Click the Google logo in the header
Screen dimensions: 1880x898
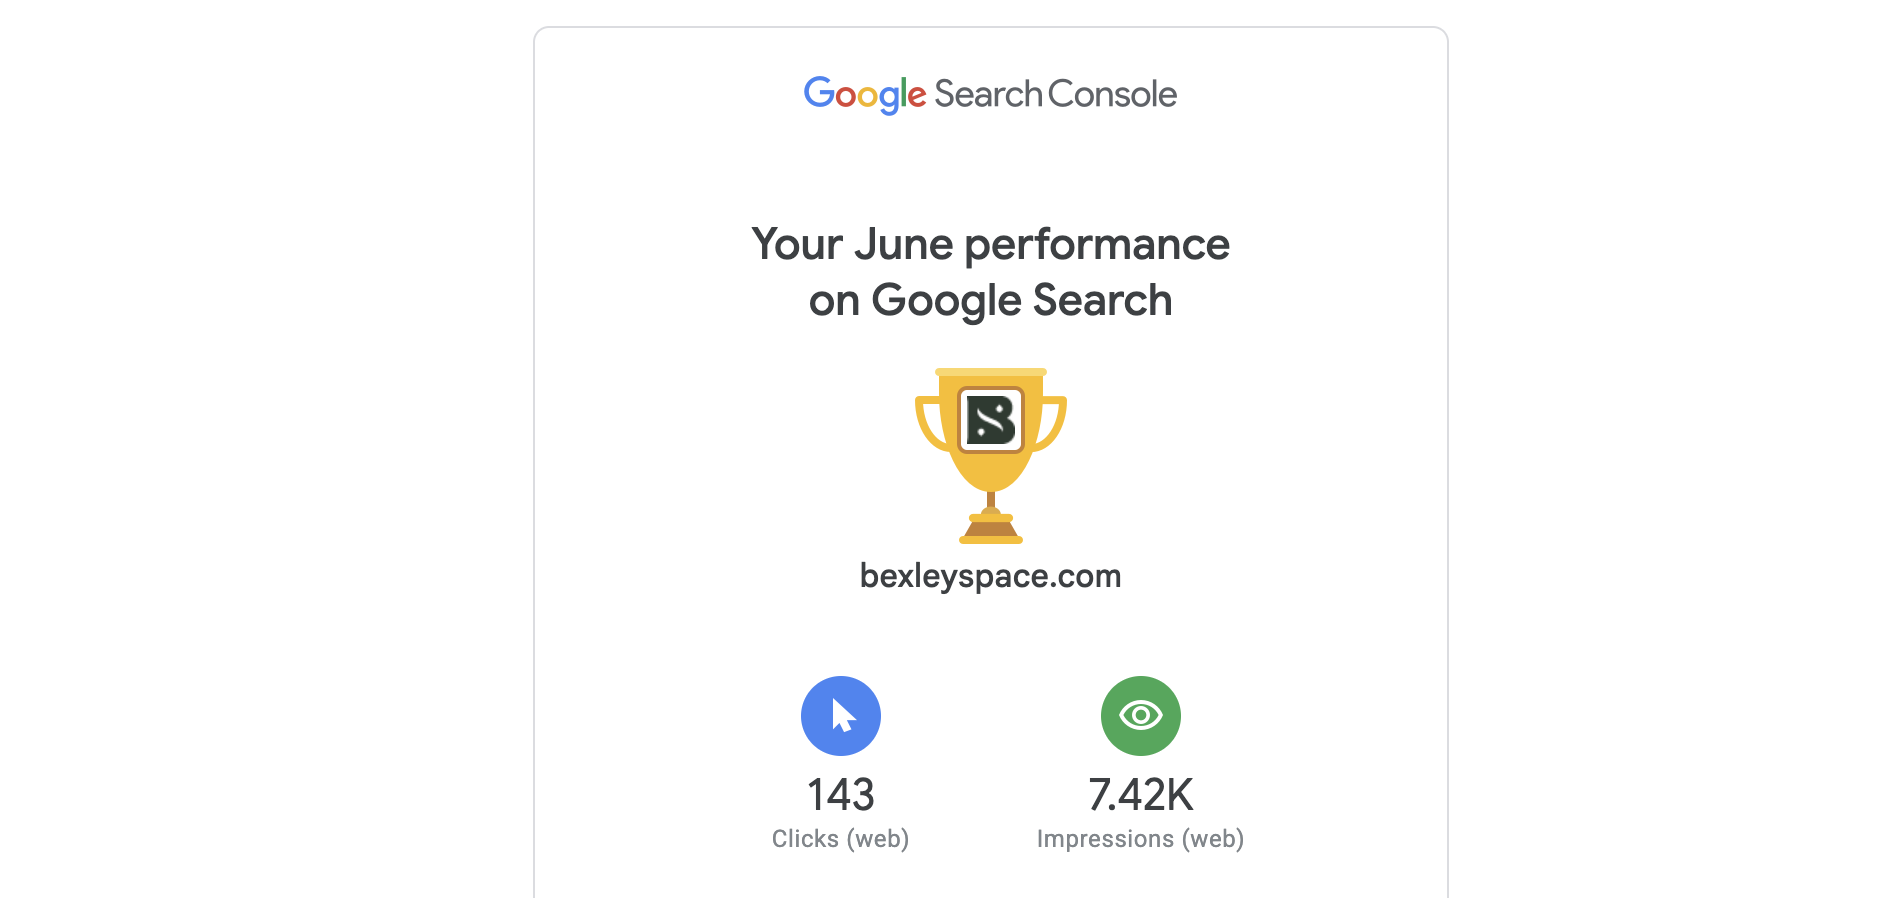(865, 94)
